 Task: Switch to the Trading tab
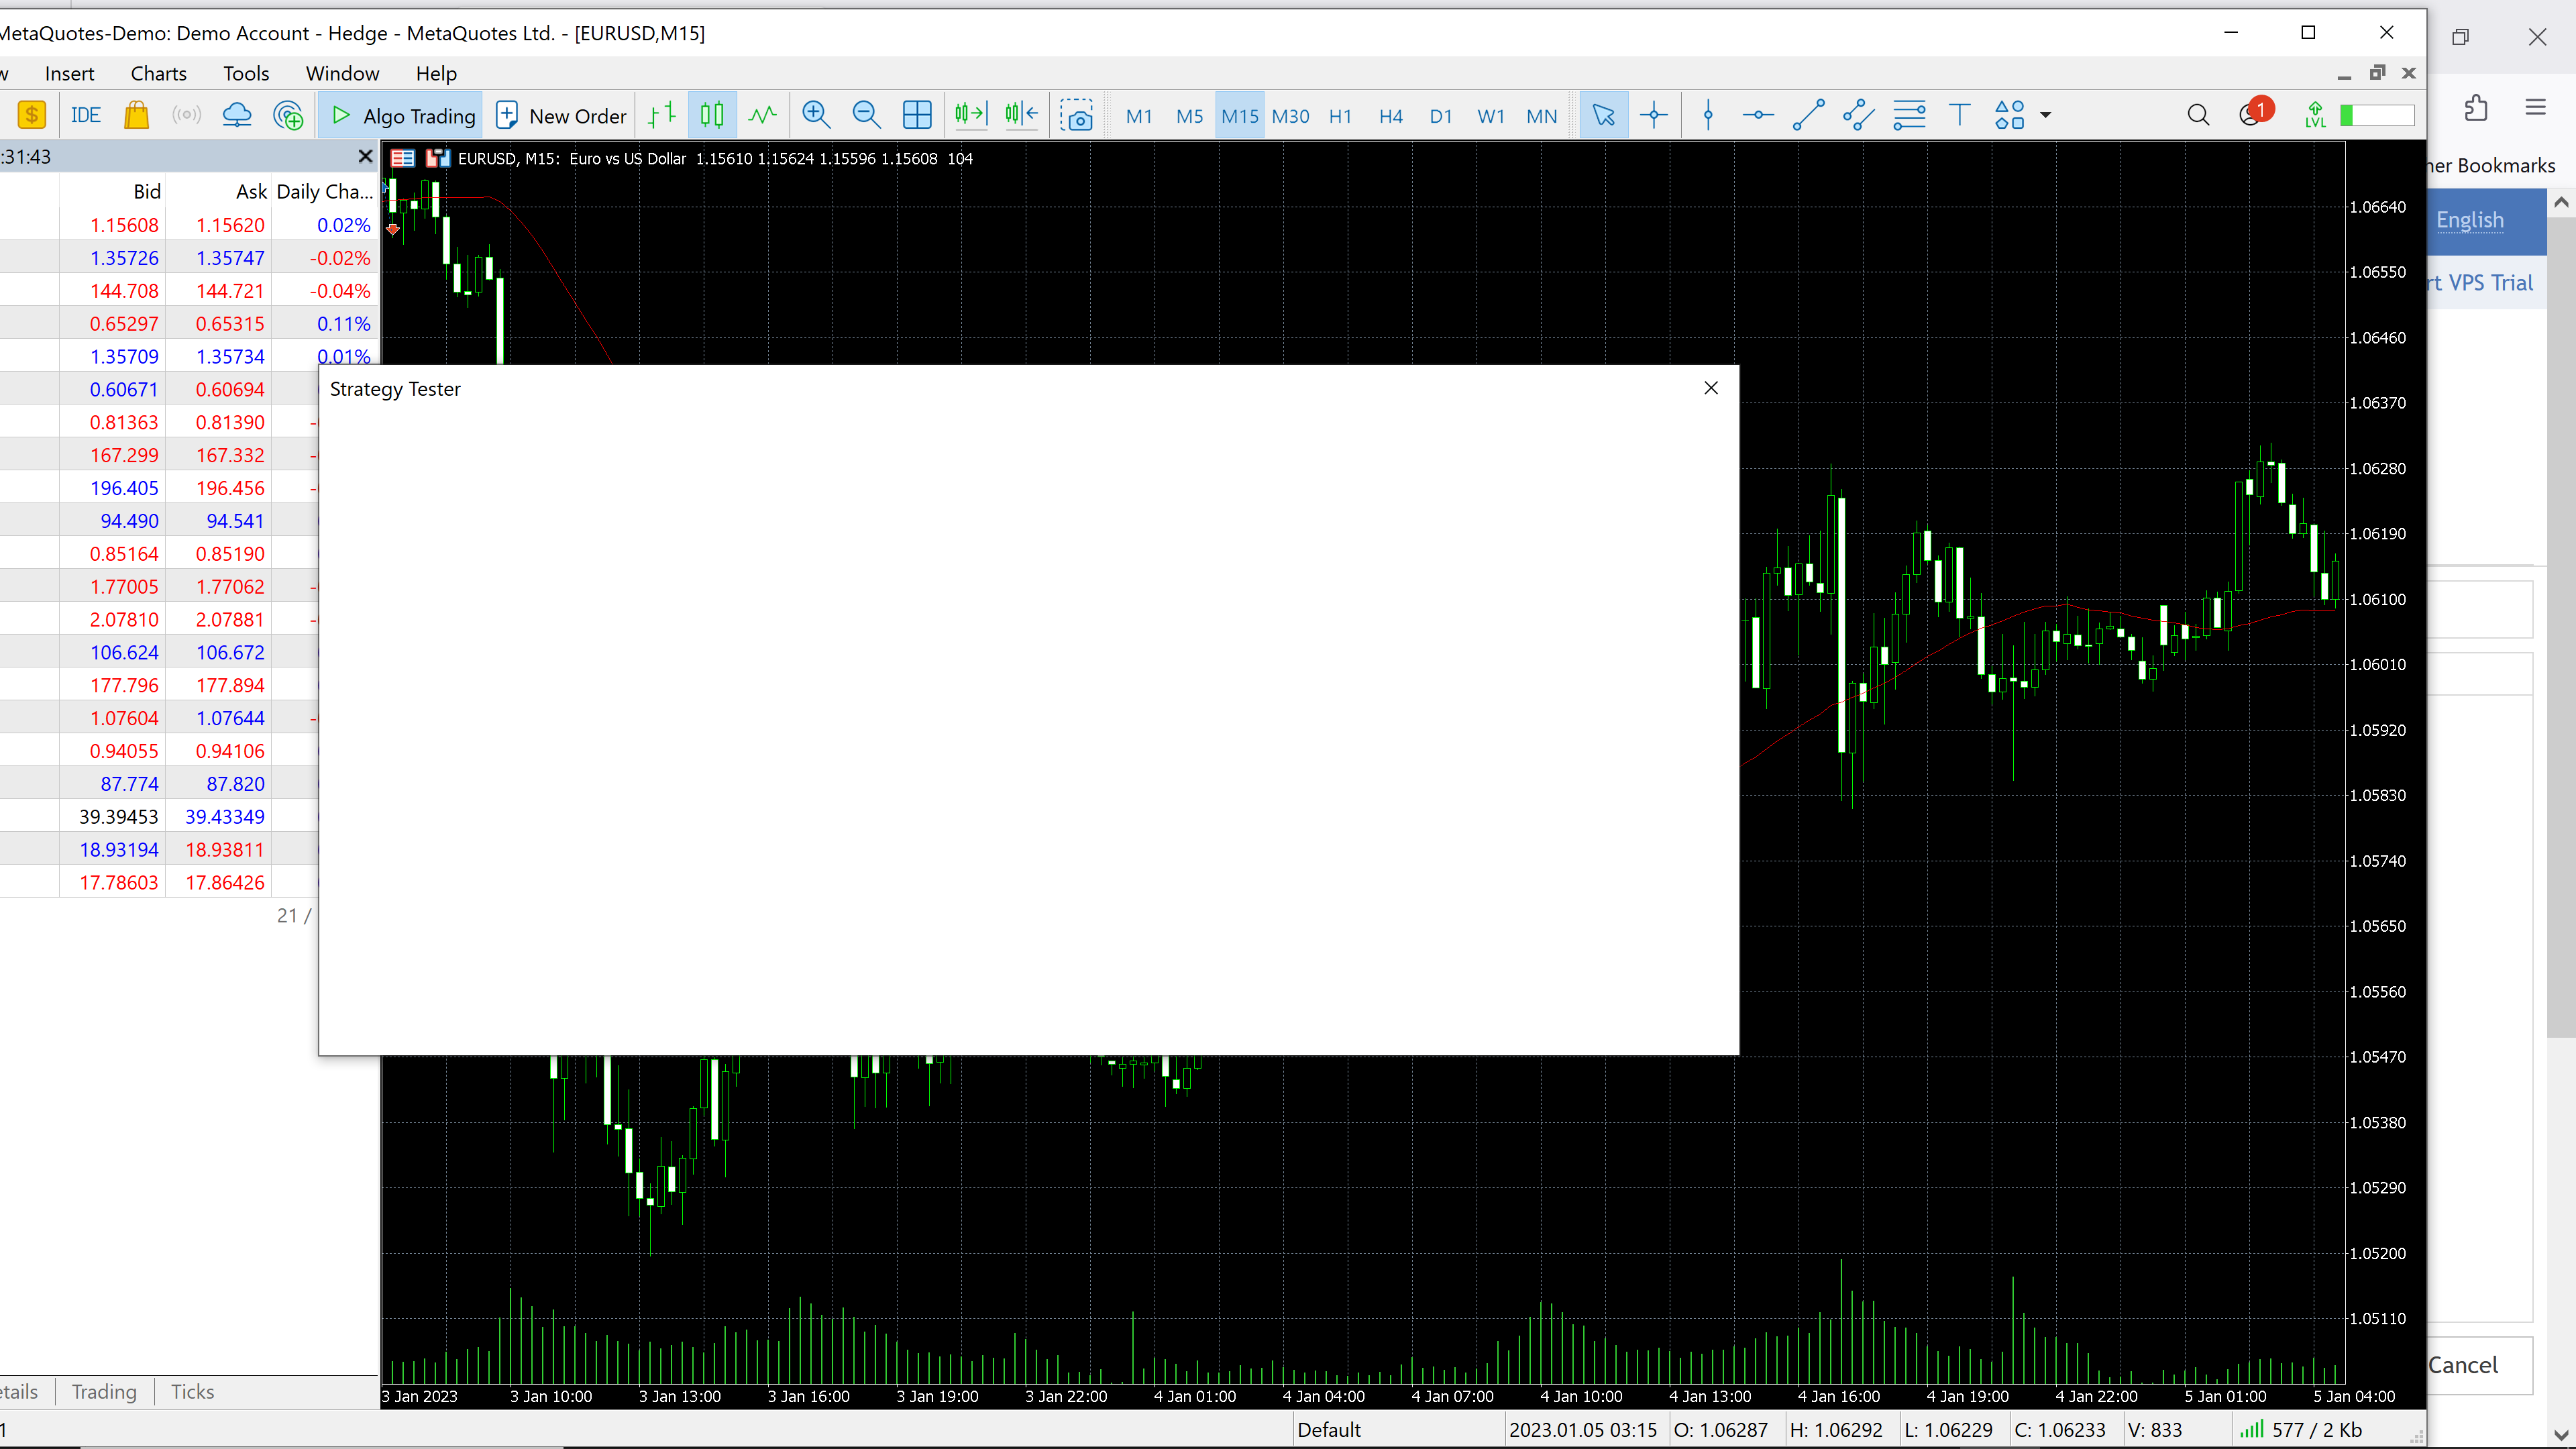104,1391
